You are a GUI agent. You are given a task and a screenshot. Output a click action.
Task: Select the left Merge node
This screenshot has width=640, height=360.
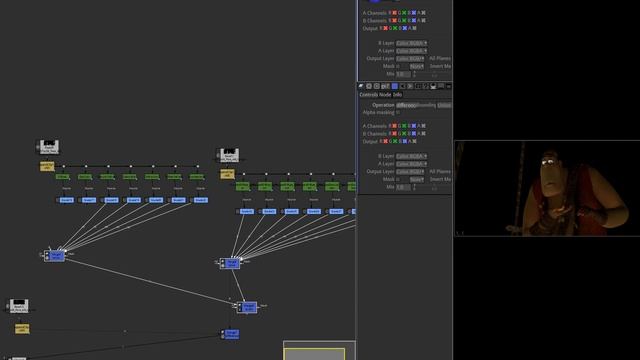tap(54, 256)
